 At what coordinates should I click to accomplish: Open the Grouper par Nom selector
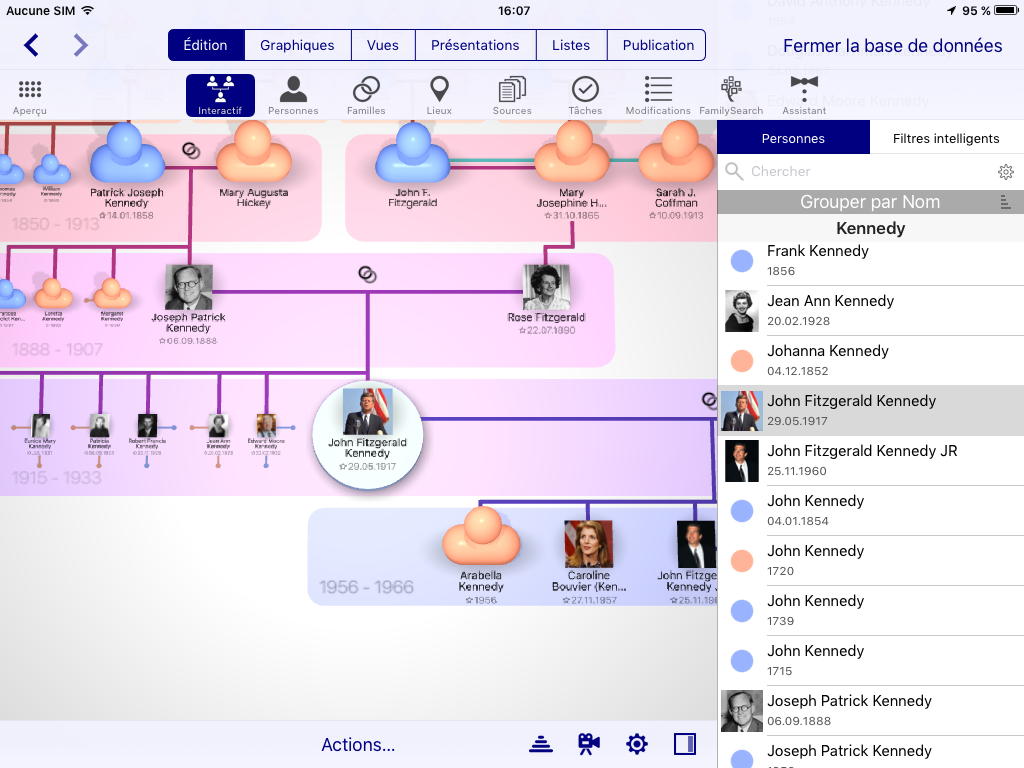[871, 202]
